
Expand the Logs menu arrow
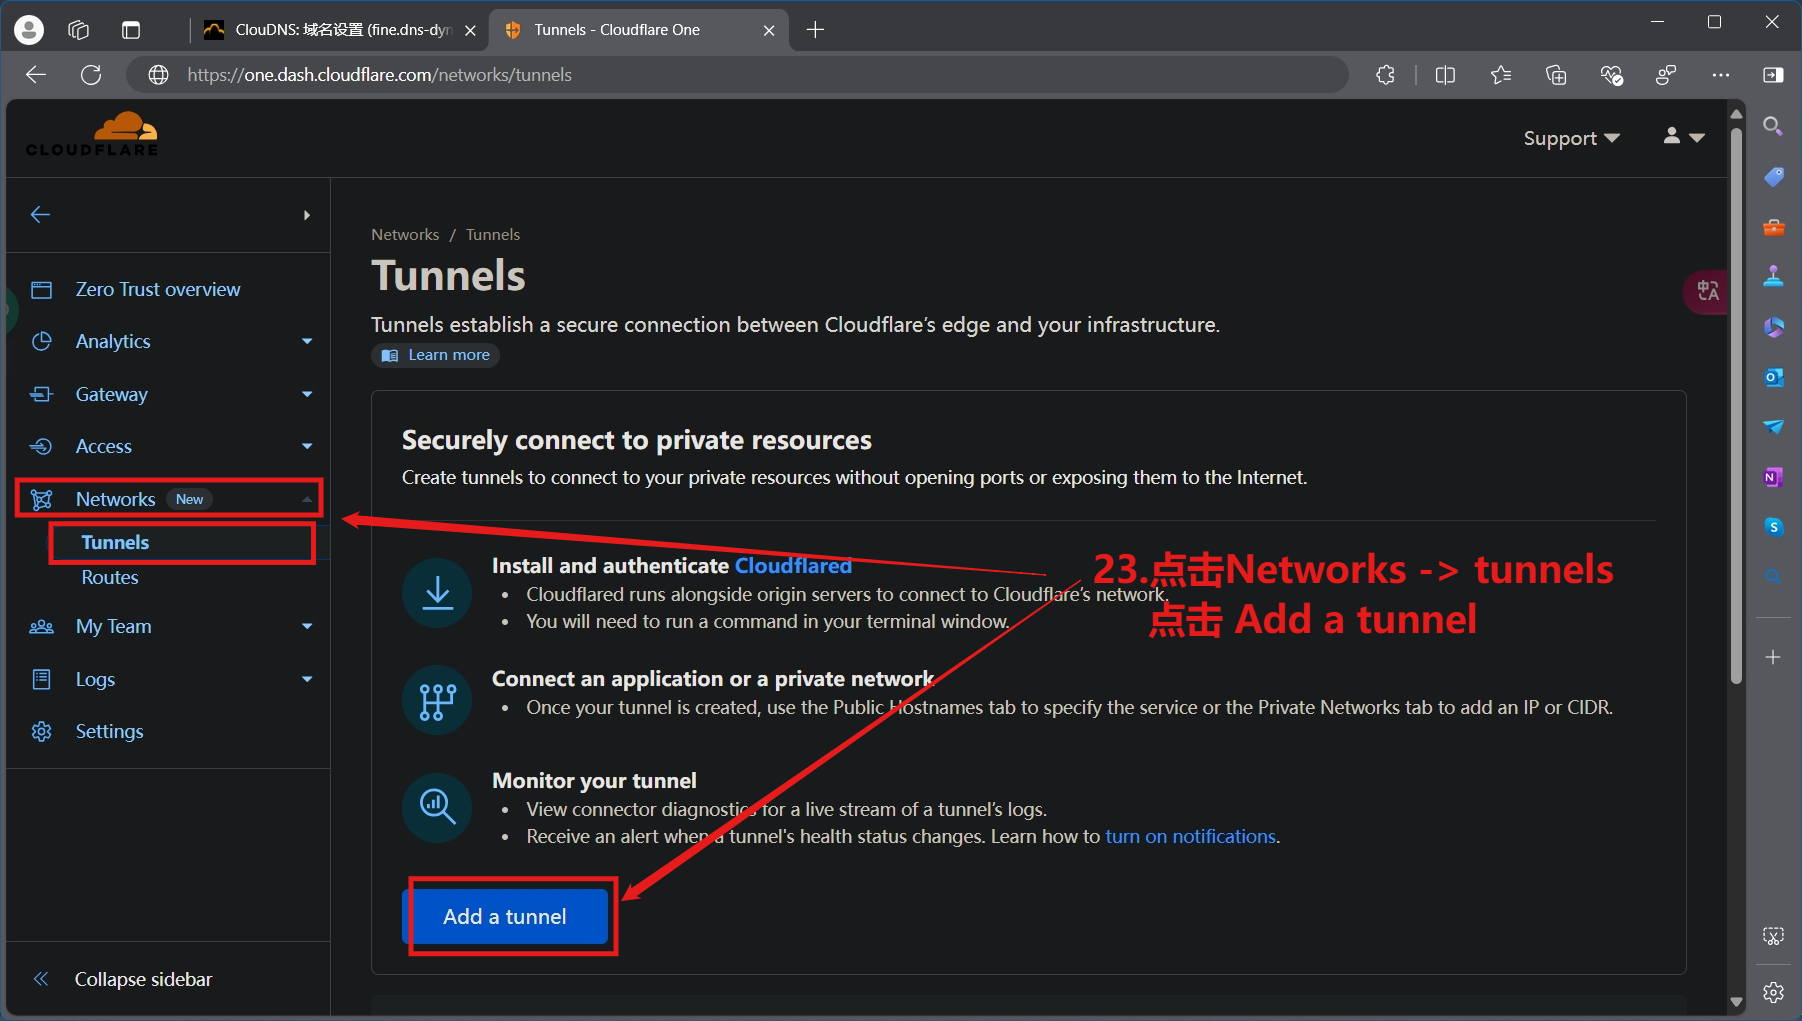[x=307, y=679]
